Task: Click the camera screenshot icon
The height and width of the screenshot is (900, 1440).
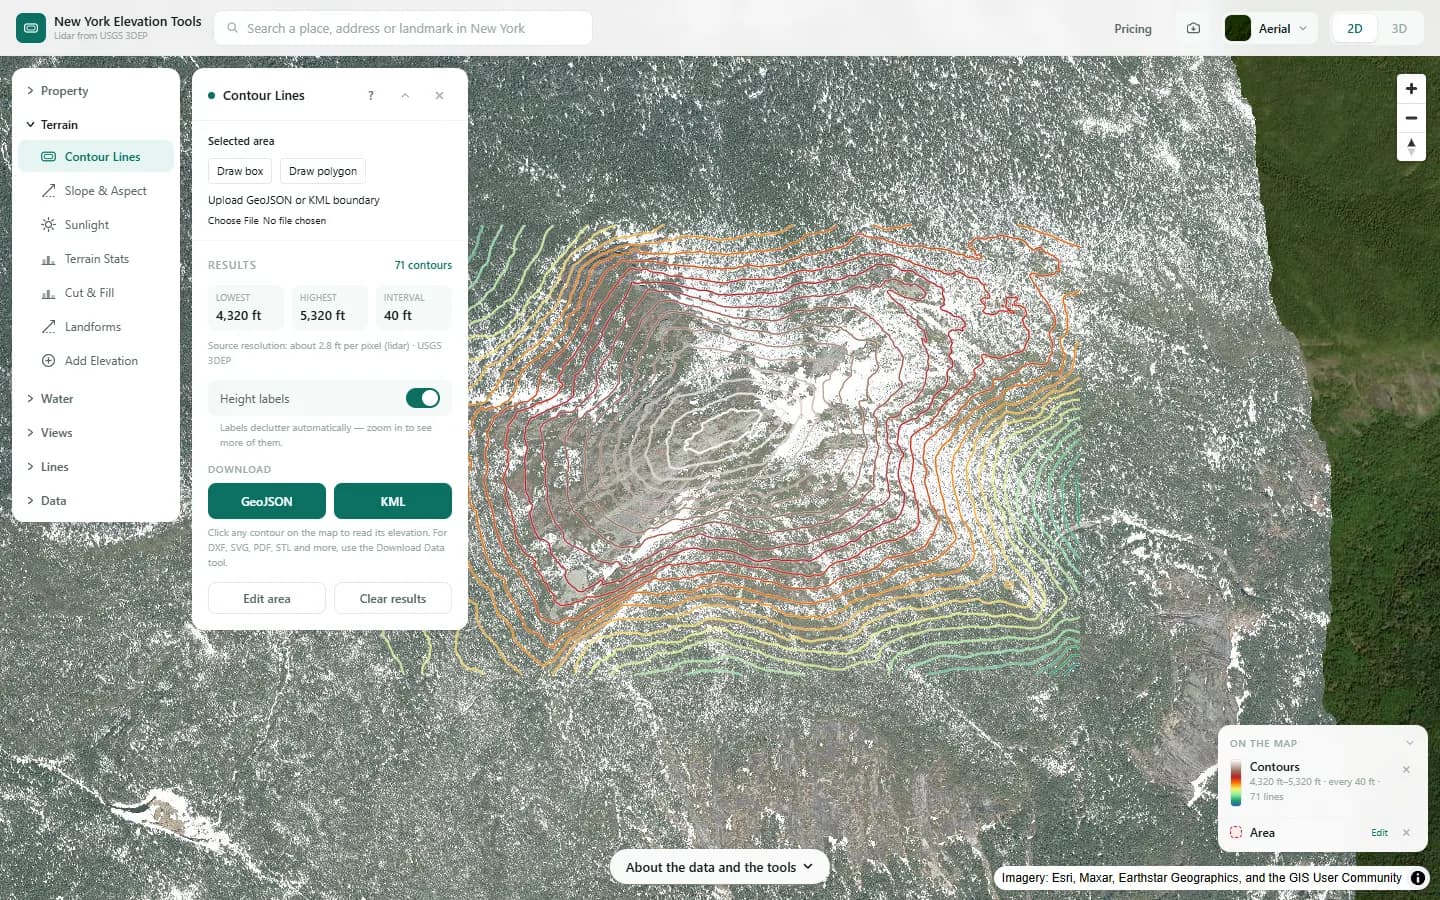Action: [x=1193, y=28]
